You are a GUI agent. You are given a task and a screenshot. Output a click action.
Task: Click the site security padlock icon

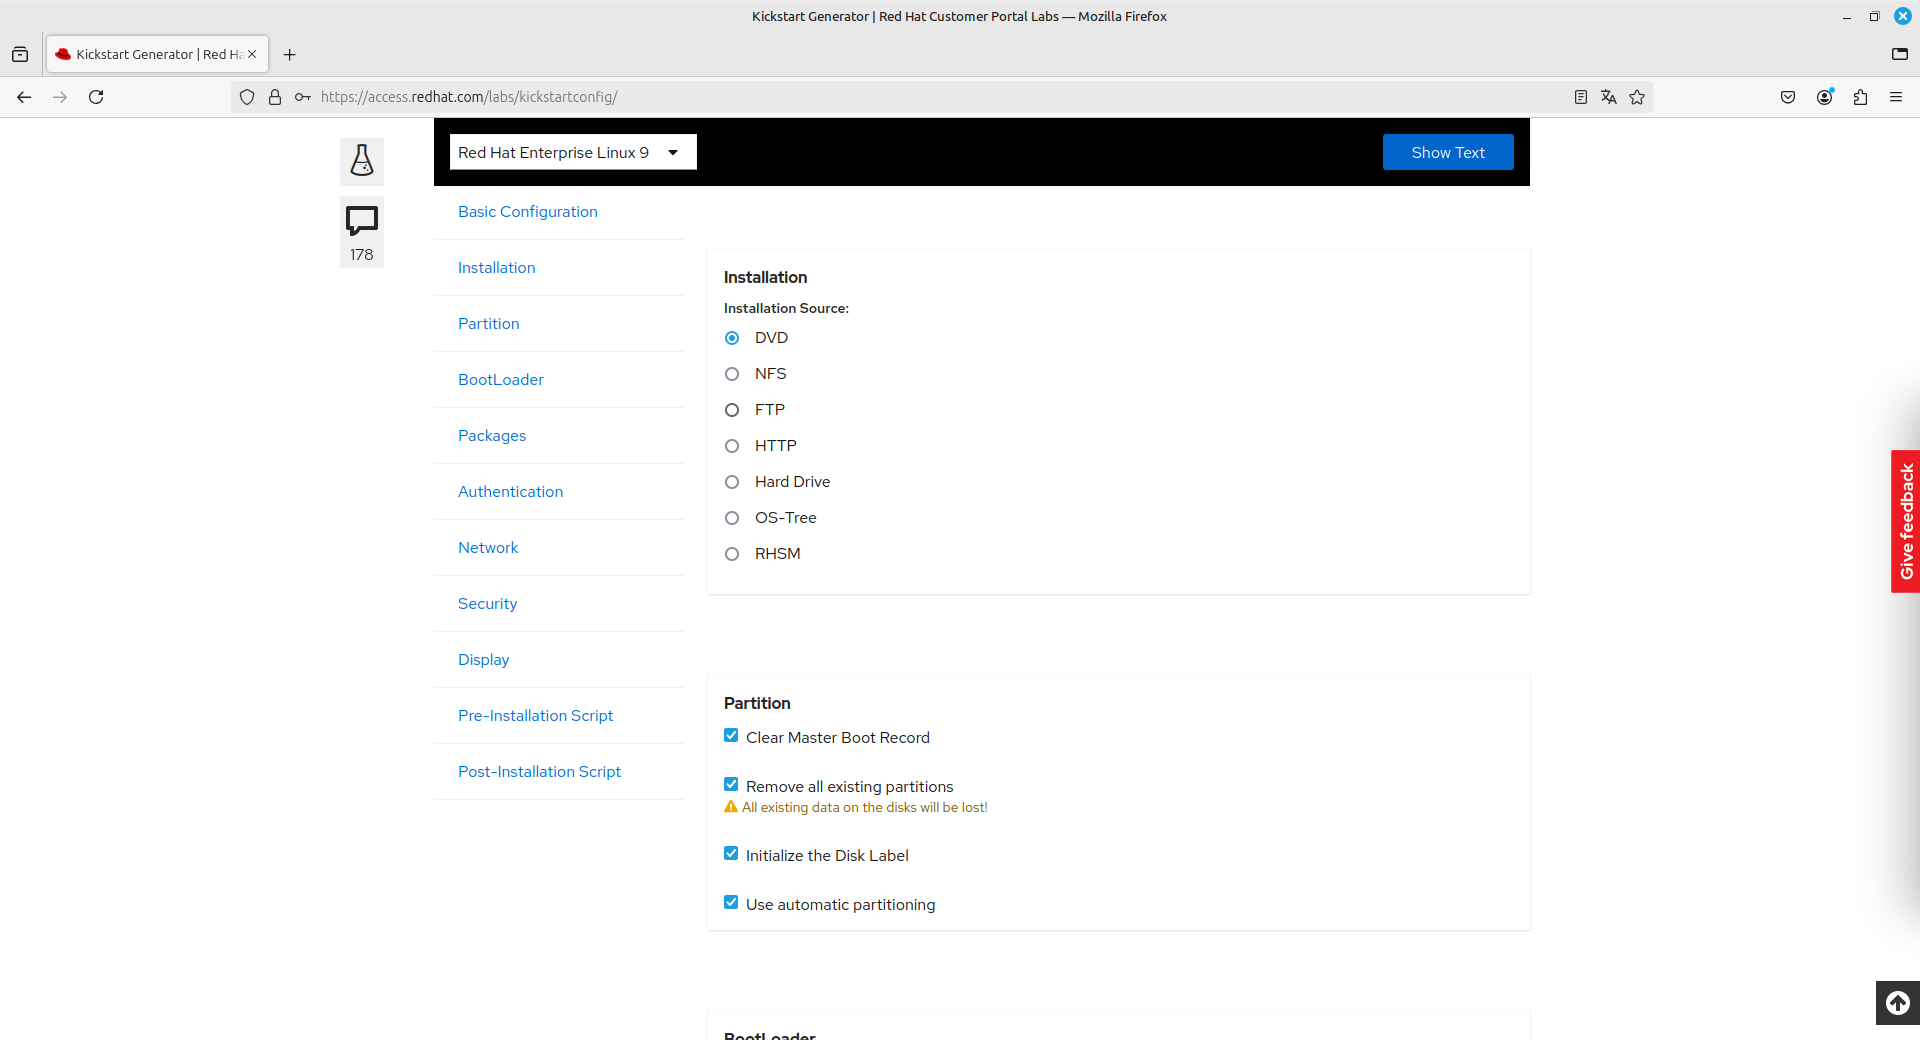[275, 97]
